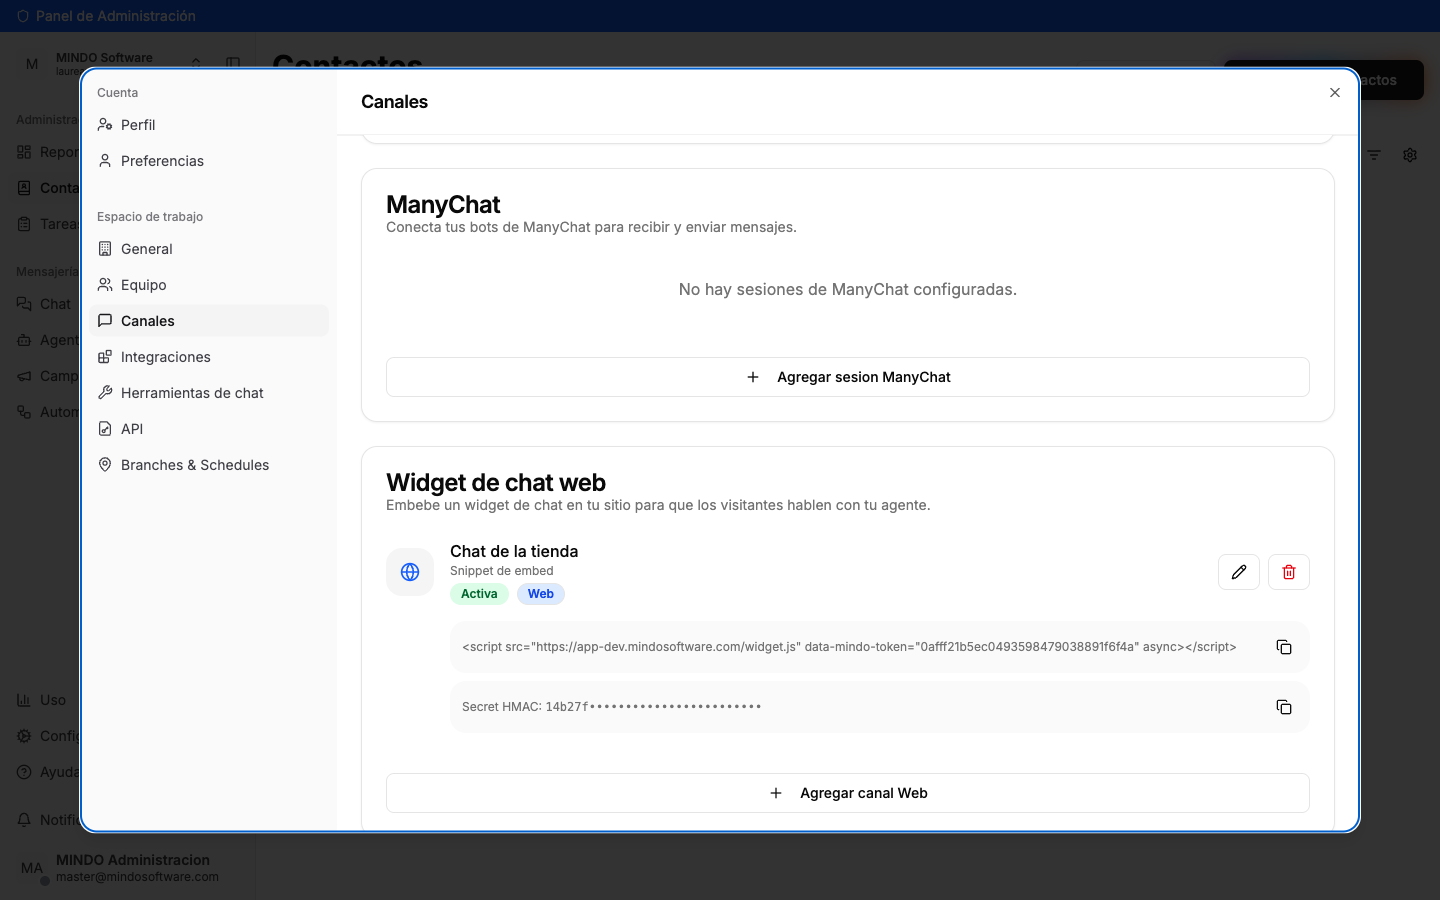Click Perfil user icon
The height and width of the screenshot is (900, 1440).
coord(105,125)
